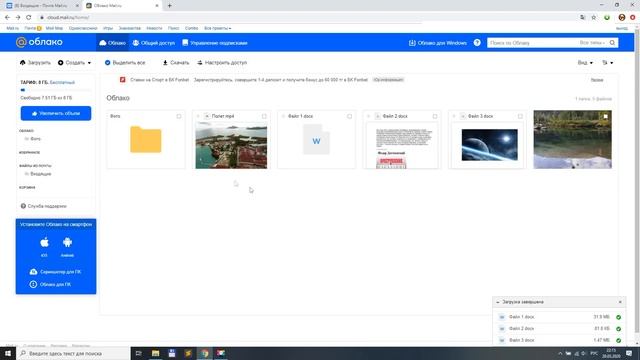Image resolution: width=640 pixels, height=360 pixels.
Task: Tick the Фото folder checkbox
Action: click(179, 116)
